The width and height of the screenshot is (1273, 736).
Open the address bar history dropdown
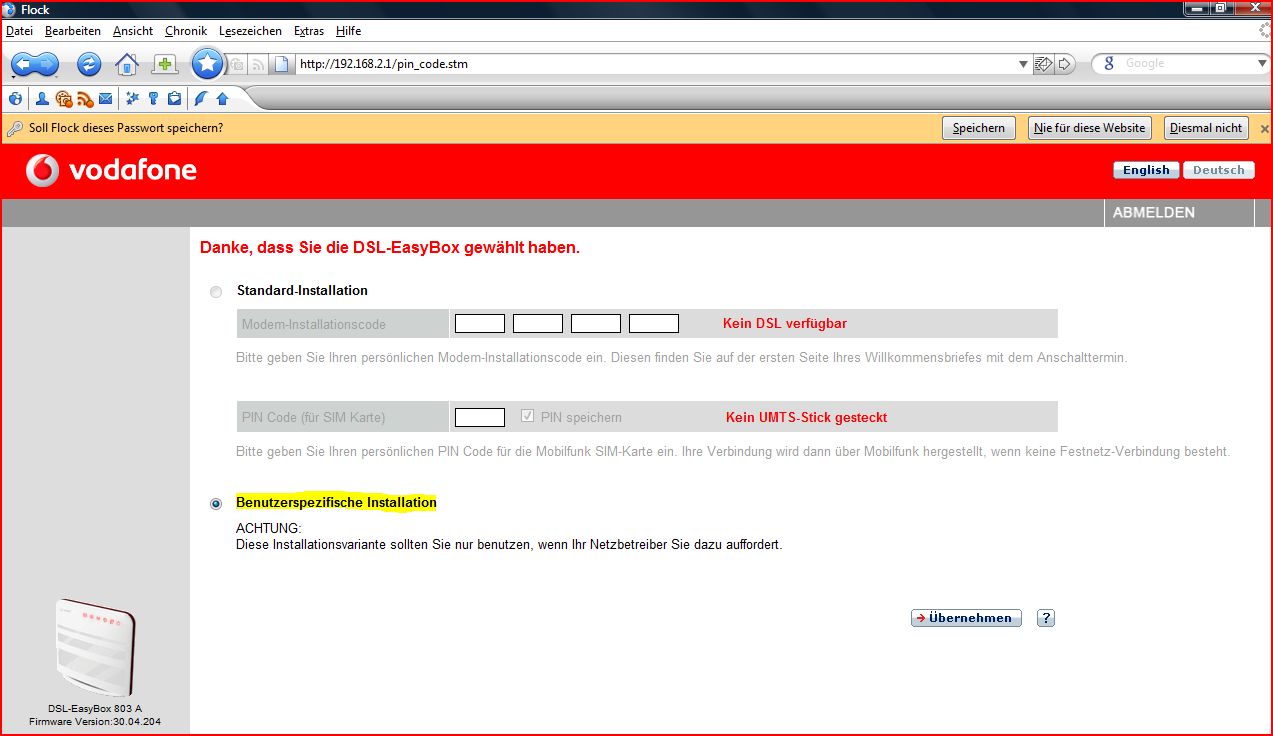coord(1022,63)
